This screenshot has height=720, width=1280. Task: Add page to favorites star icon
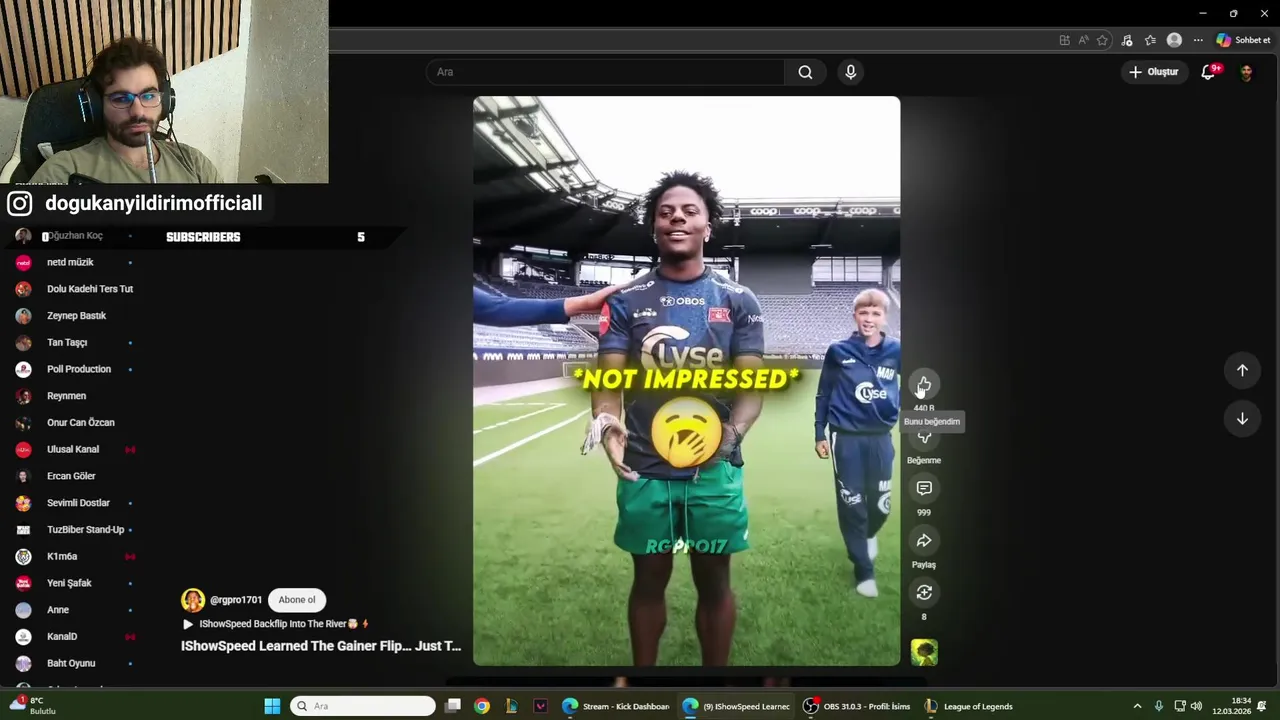click(x=1102, y=40)
